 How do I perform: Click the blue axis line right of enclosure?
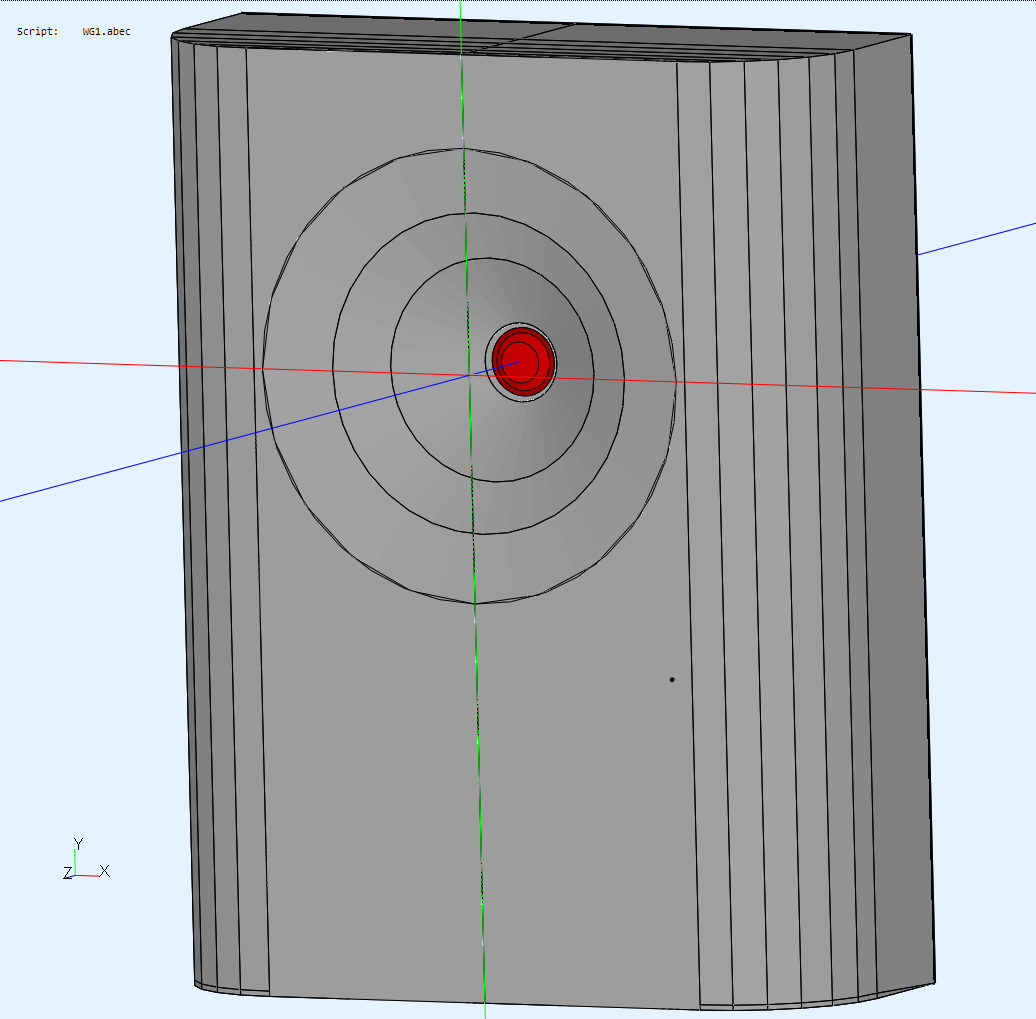click(980, 238)
